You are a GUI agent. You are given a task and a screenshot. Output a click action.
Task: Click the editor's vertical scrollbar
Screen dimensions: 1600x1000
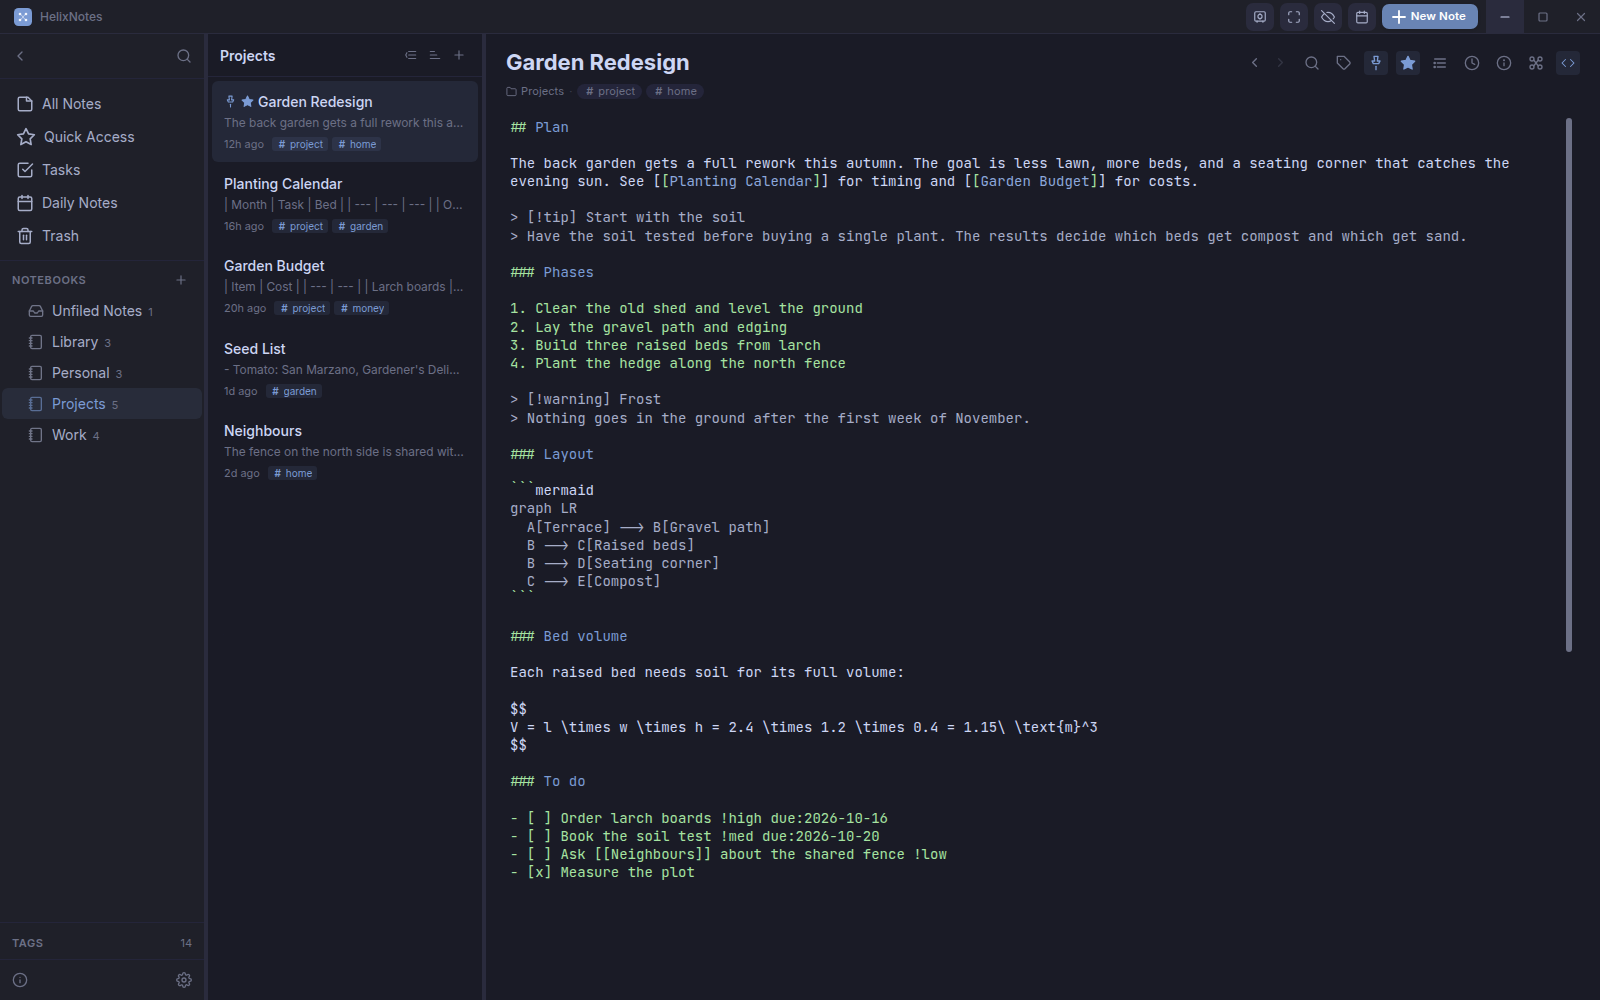coord(1569,385)
